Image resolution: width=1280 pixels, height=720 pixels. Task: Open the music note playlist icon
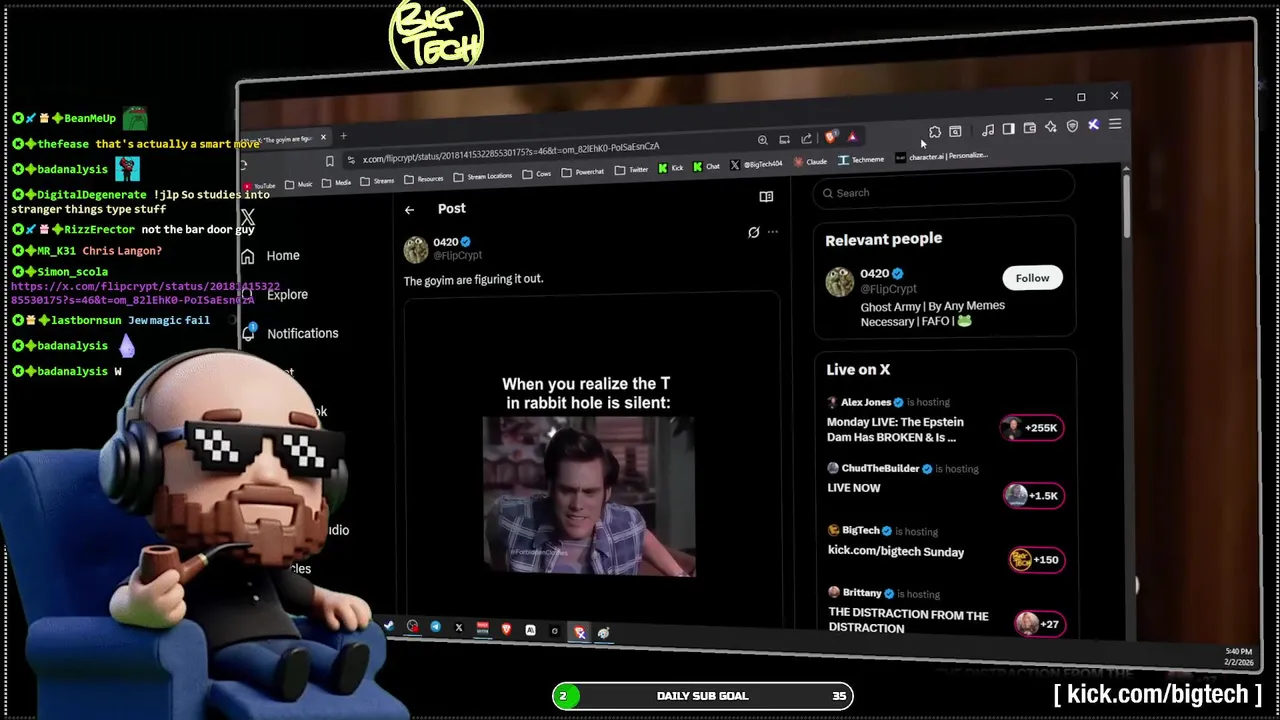(988, 130)
